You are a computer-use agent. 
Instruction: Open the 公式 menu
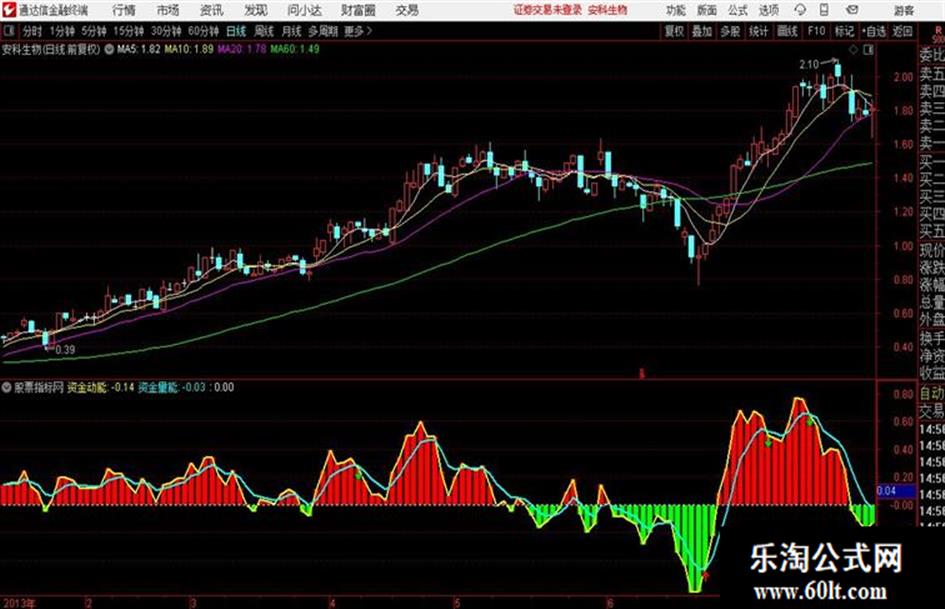pyautogui.click(x=738, y=10)
